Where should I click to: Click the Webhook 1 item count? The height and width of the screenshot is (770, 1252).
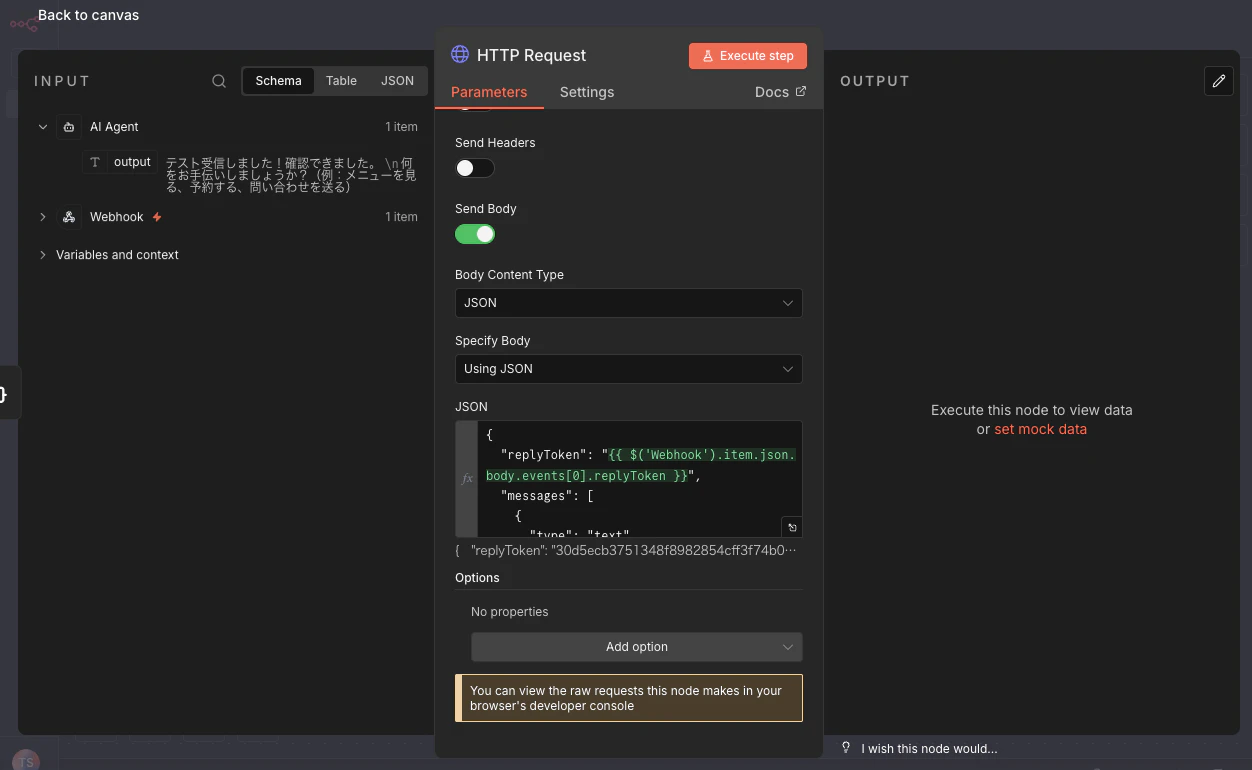(x=401, y=217)
